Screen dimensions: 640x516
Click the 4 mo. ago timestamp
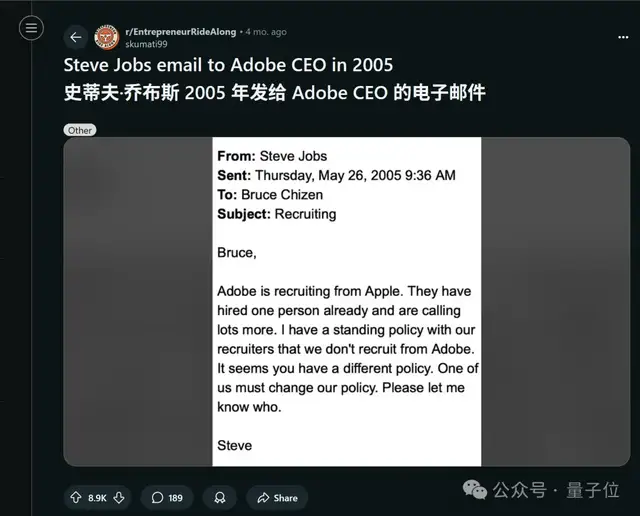265,32
